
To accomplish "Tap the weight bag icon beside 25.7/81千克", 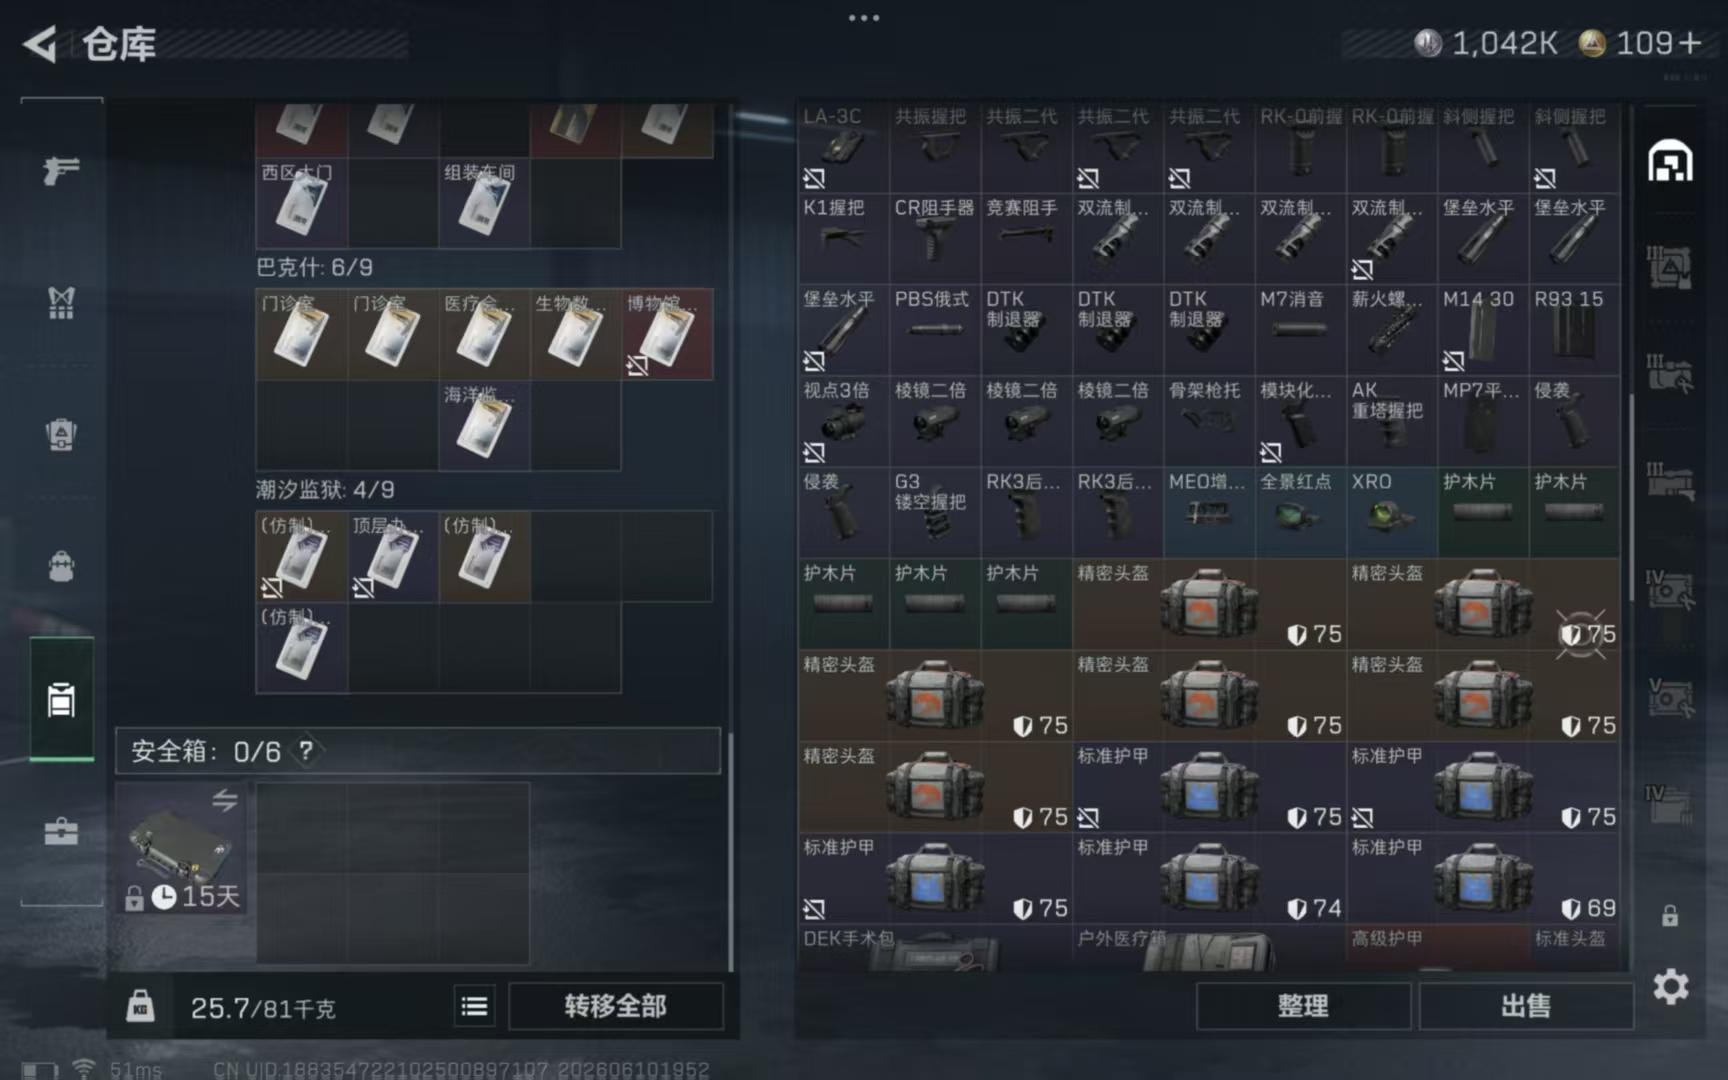I will (141, 1006).
